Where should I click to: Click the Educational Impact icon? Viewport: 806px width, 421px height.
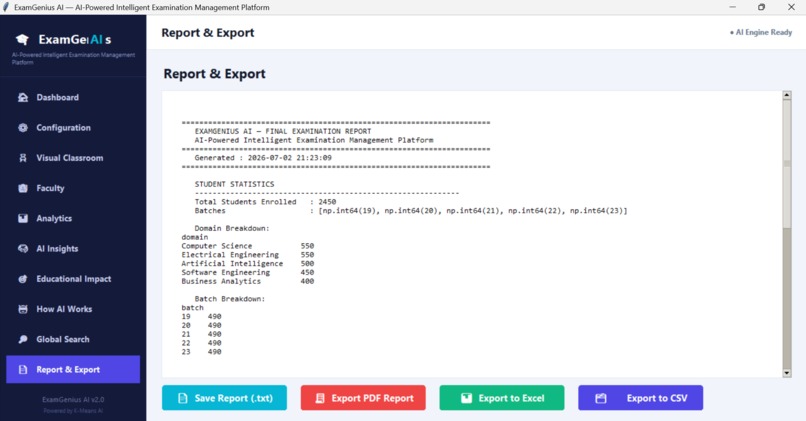click(x=23, y=279)
